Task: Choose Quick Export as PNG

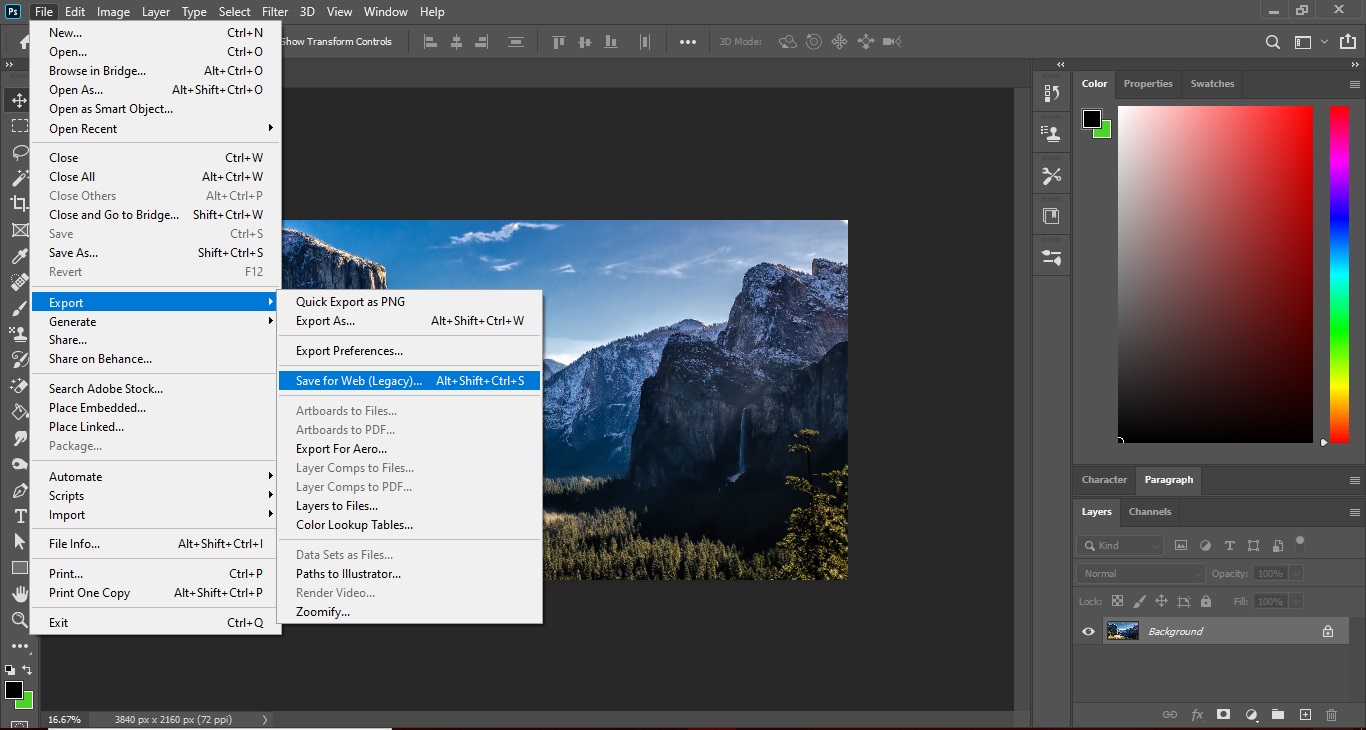Action: click(410, 302)
